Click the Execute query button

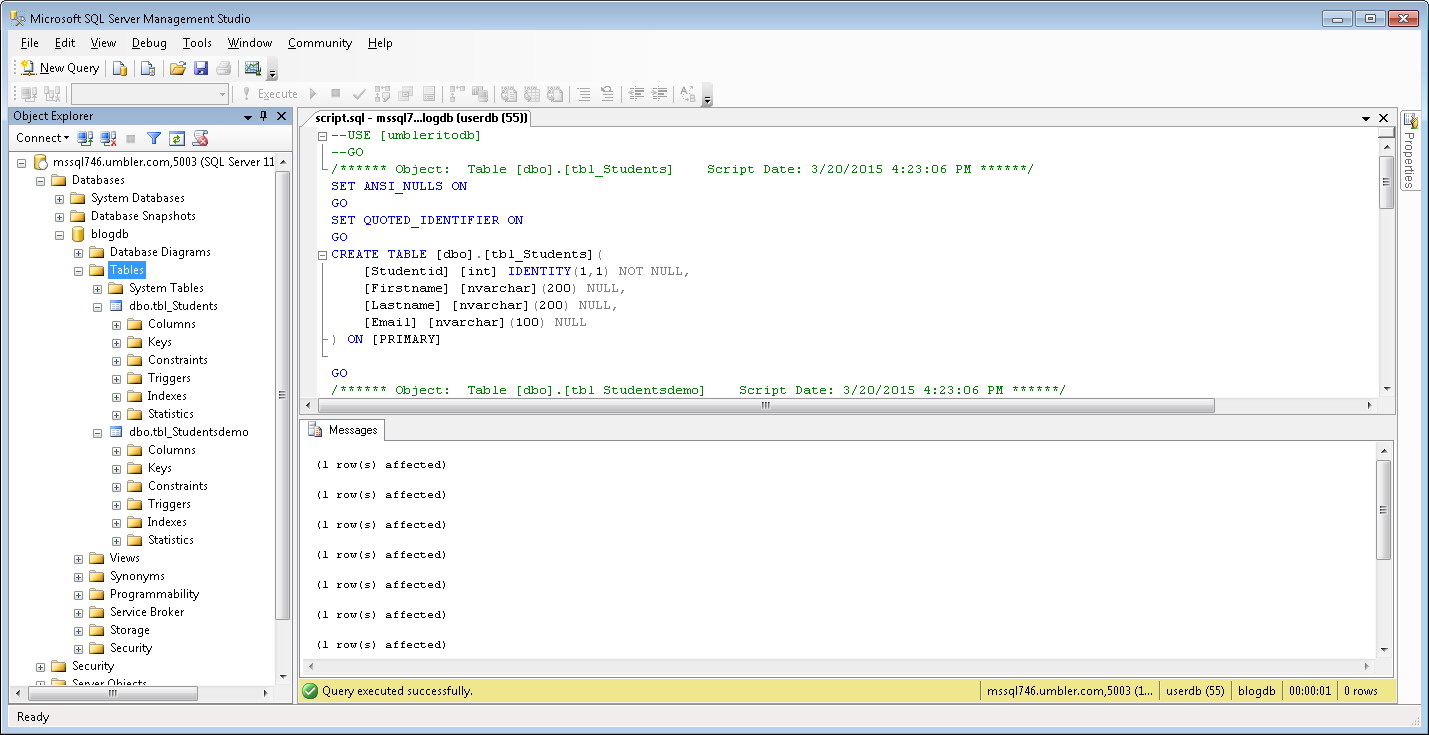tap(269, 94)
